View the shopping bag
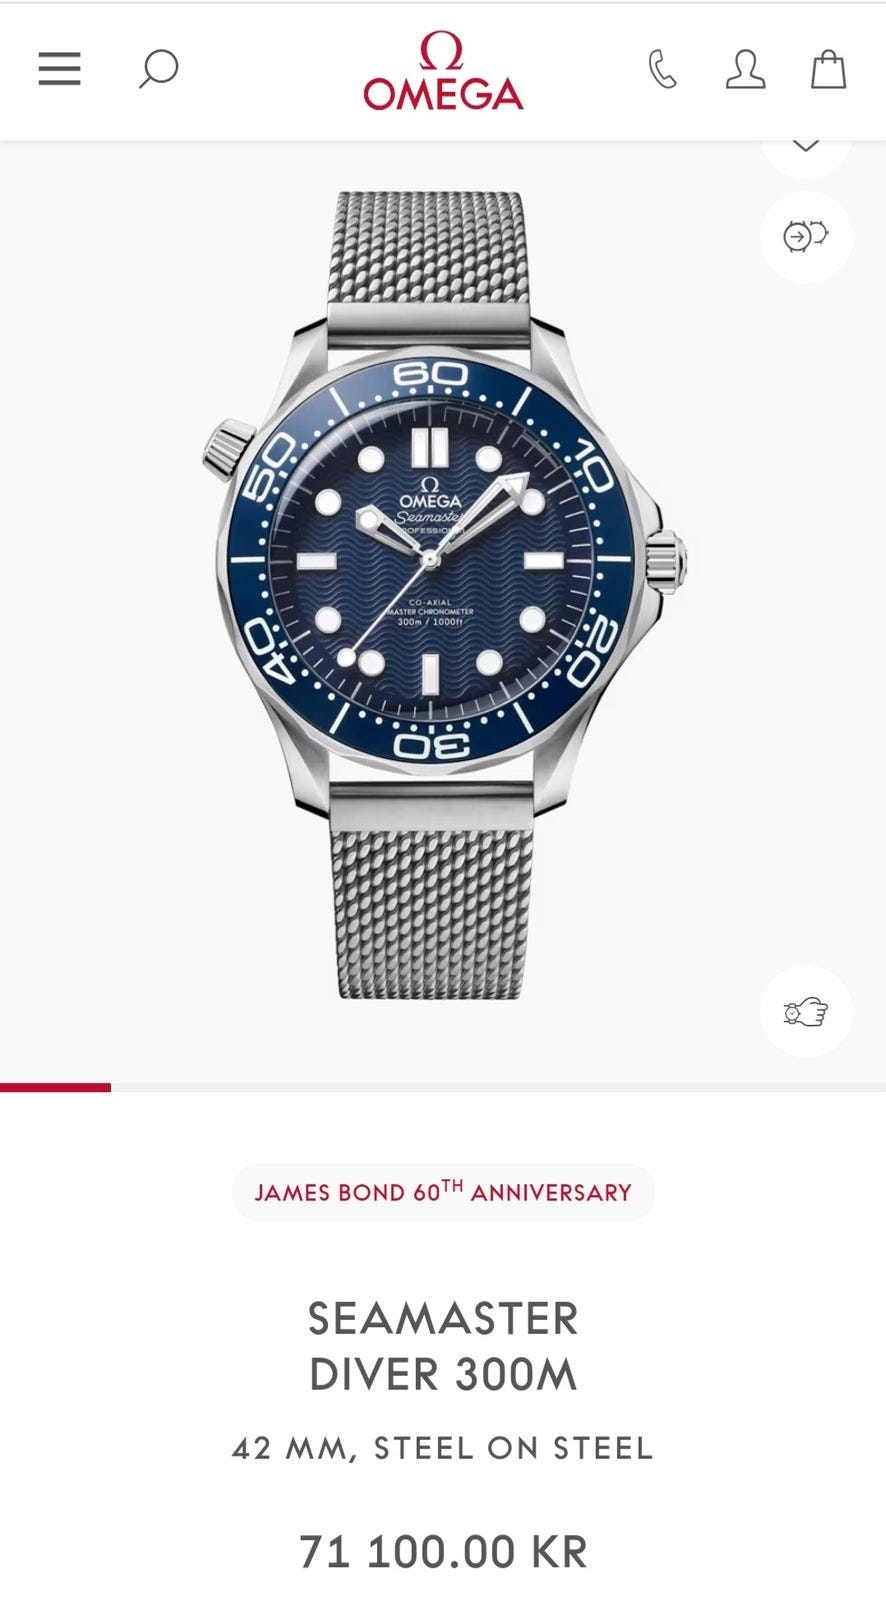886x1600 pixels. tap(828, 70)
